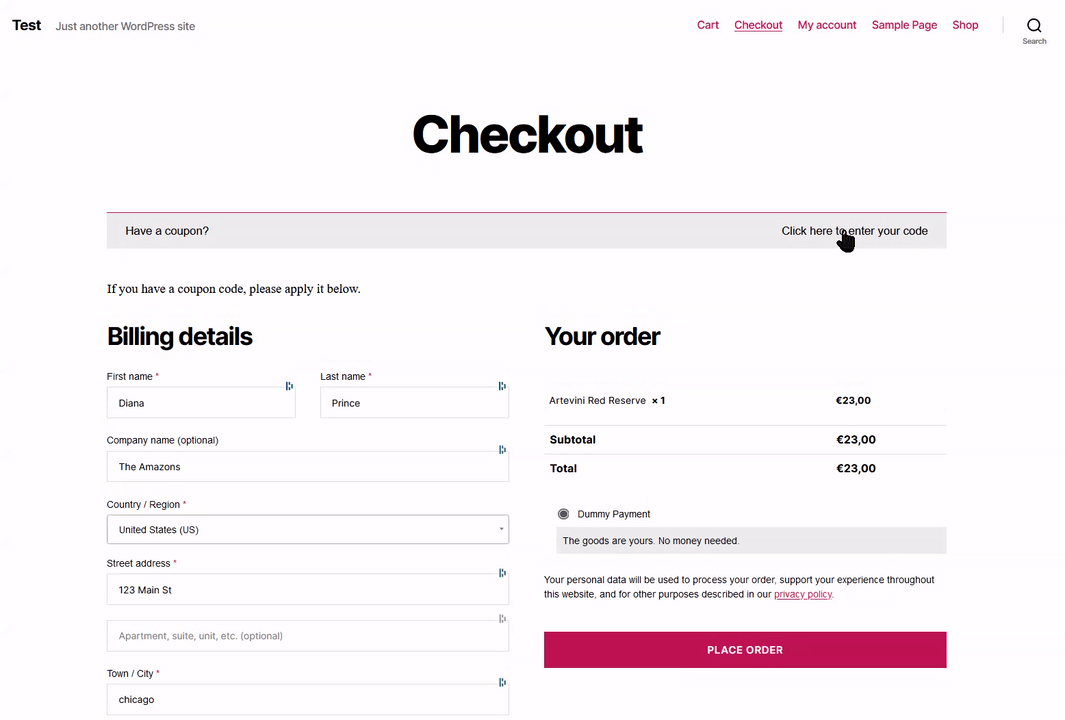Visit the Sample Page
This screenshot has height=720, width=1065.
pyautogui.click(x=904, y=25)
